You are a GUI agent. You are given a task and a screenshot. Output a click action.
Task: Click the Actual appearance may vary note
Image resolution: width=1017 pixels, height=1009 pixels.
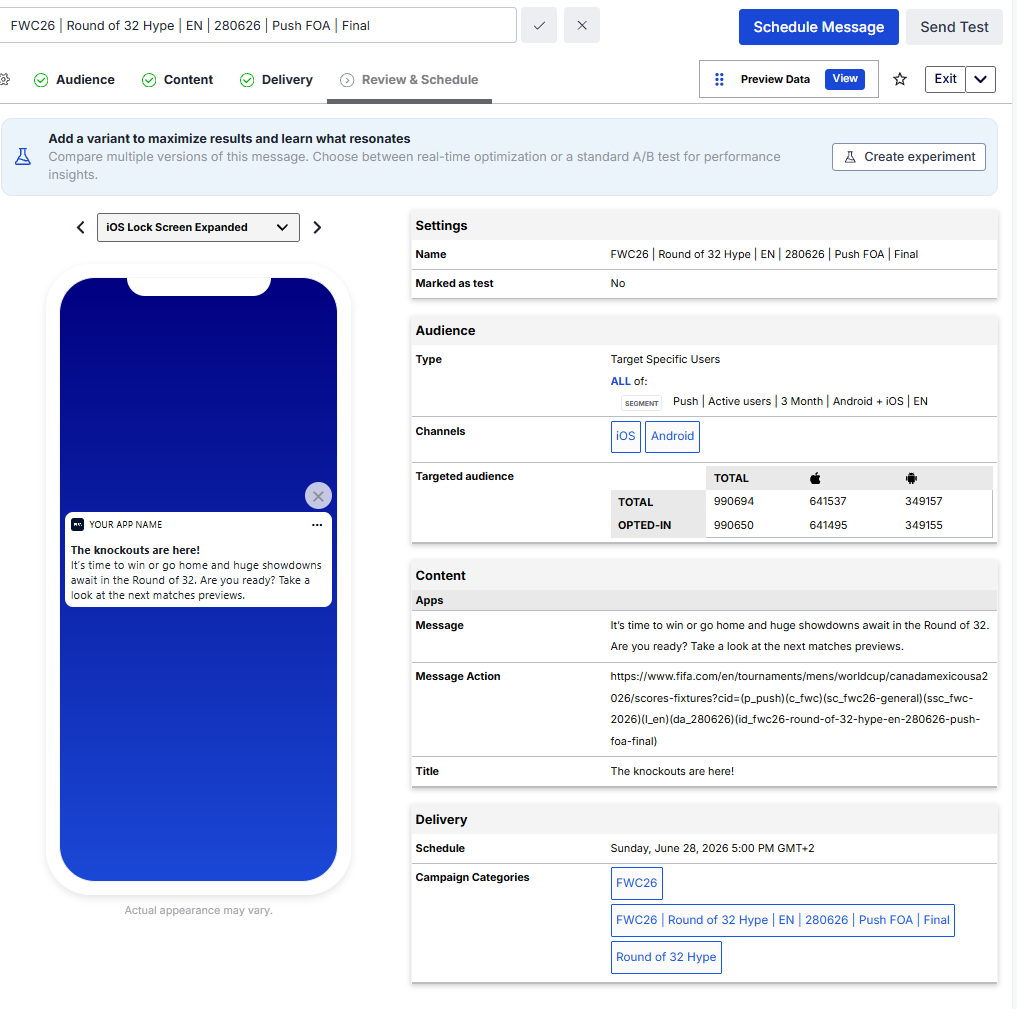[198, 910]
